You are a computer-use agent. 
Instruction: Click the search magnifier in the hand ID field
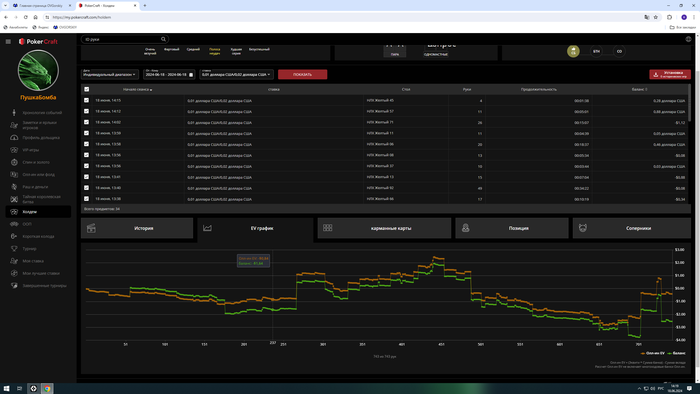click(x=163, y=39)
